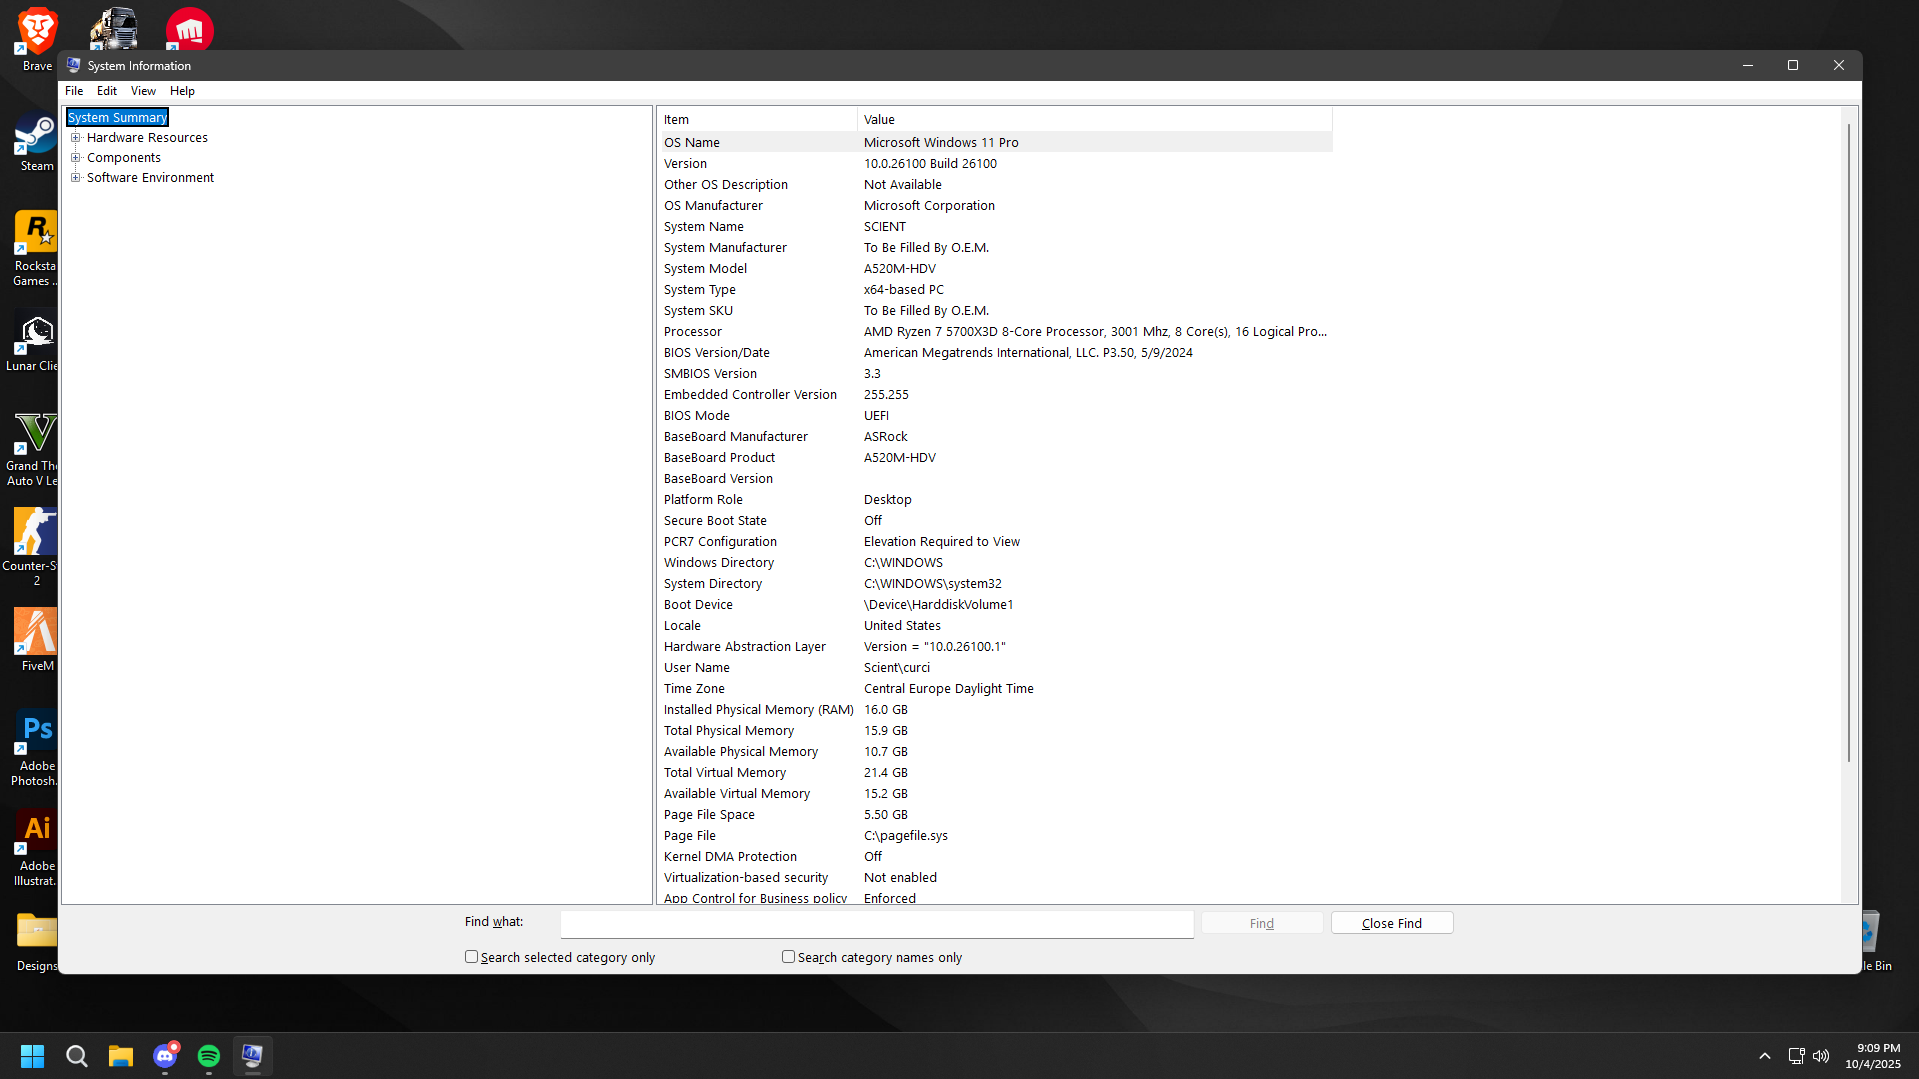Launch Steam from the desktop

click(x=36, y=142)
